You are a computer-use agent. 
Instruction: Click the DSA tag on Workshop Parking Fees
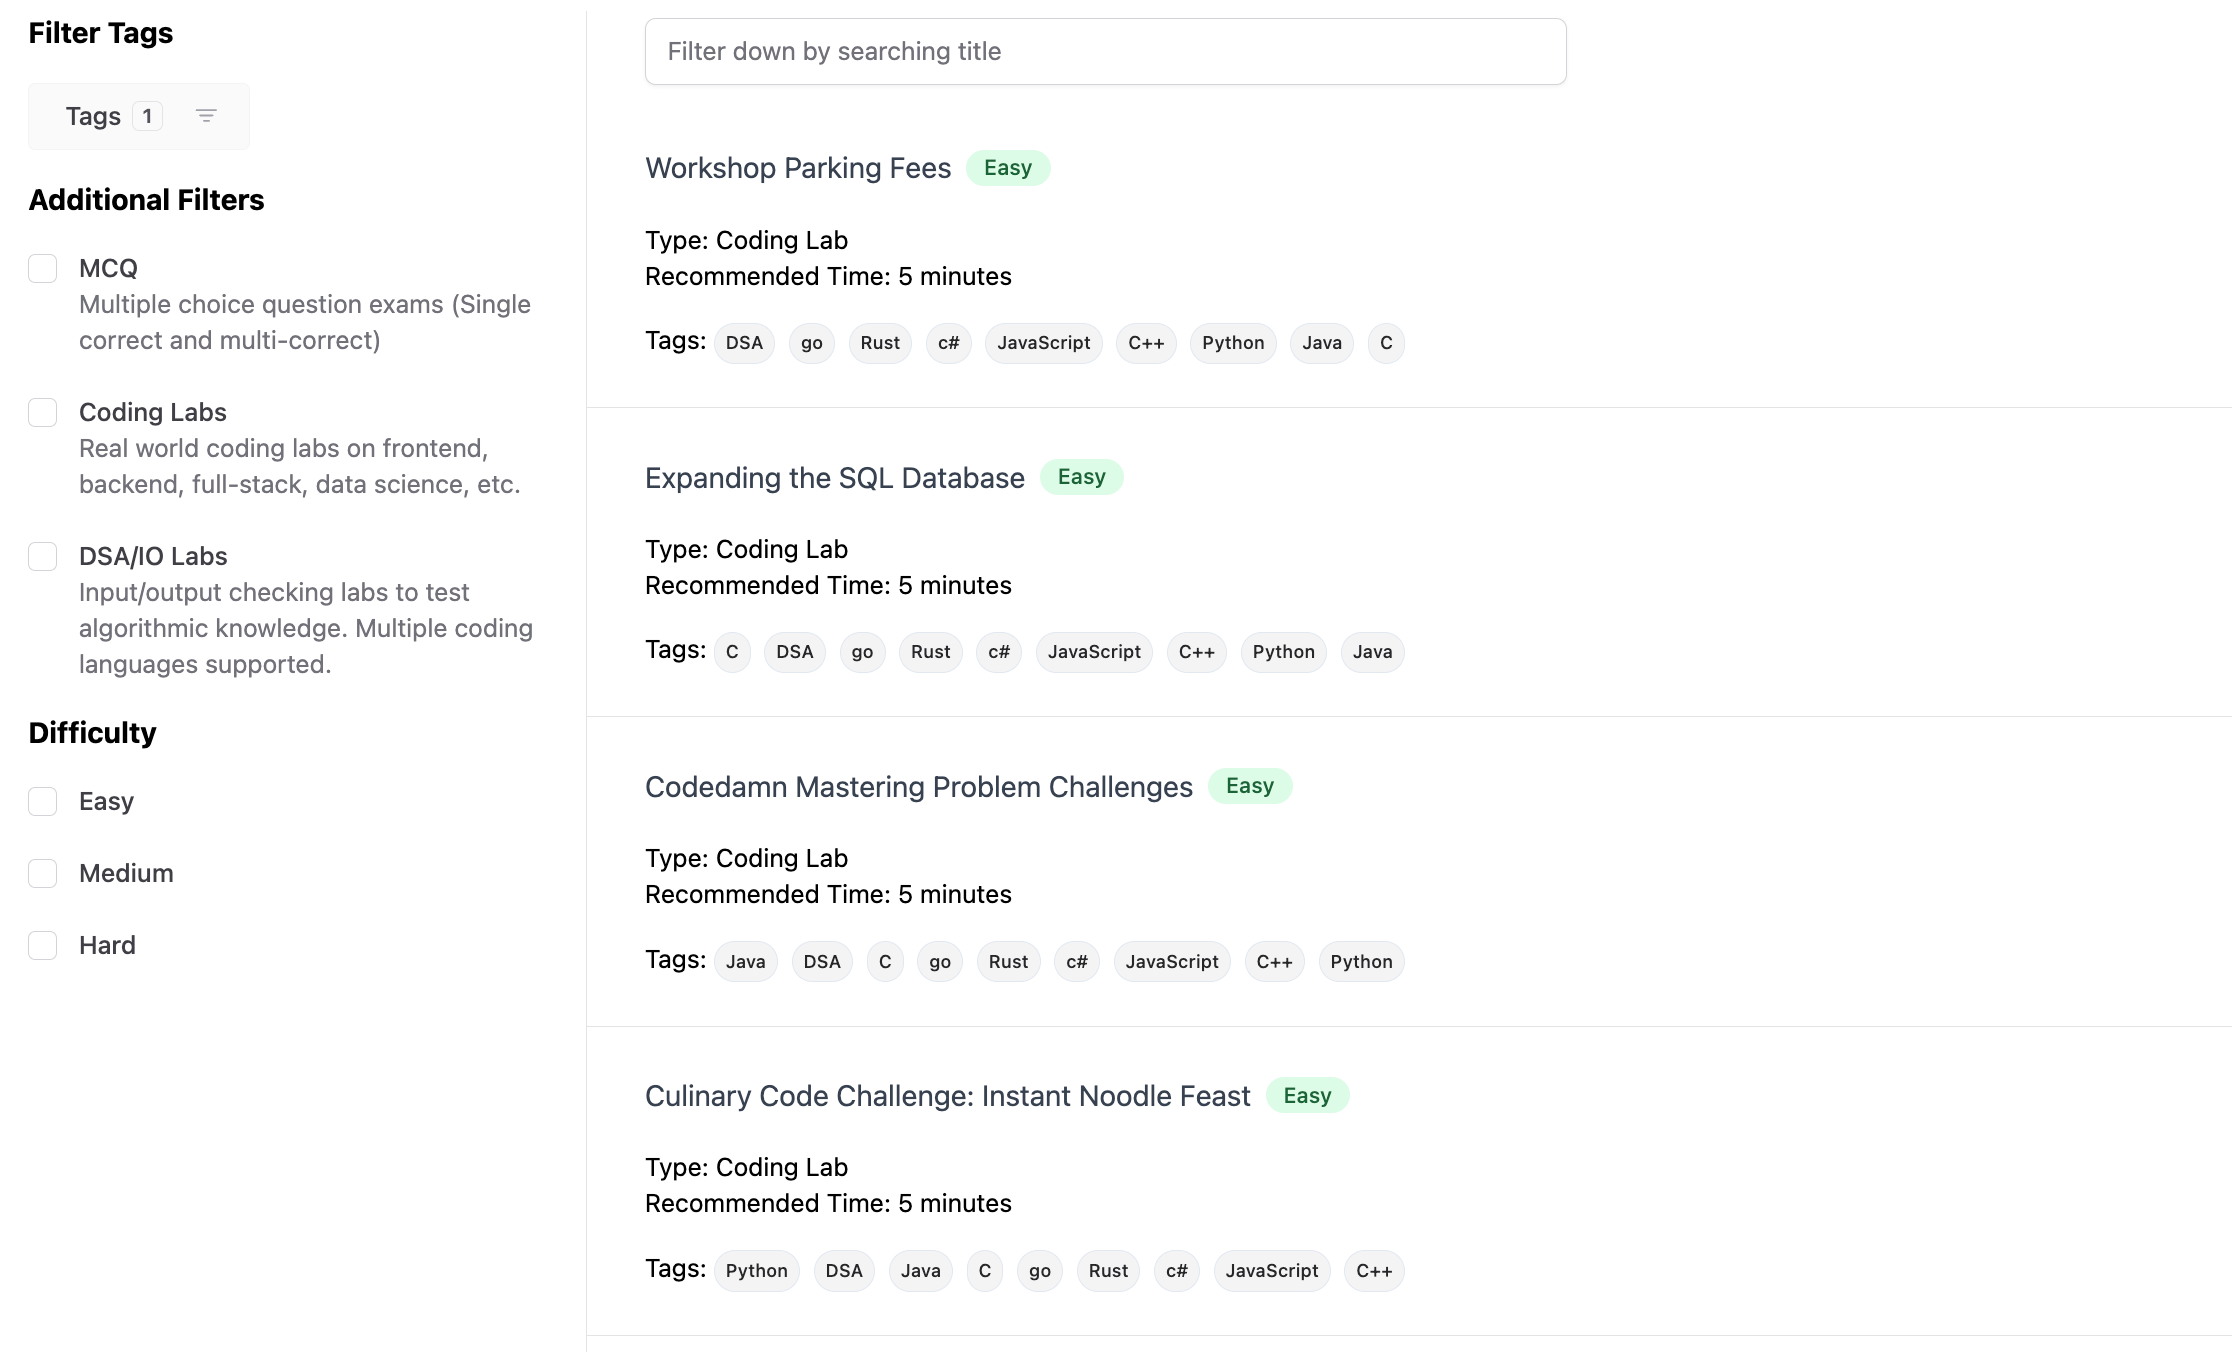745,341
